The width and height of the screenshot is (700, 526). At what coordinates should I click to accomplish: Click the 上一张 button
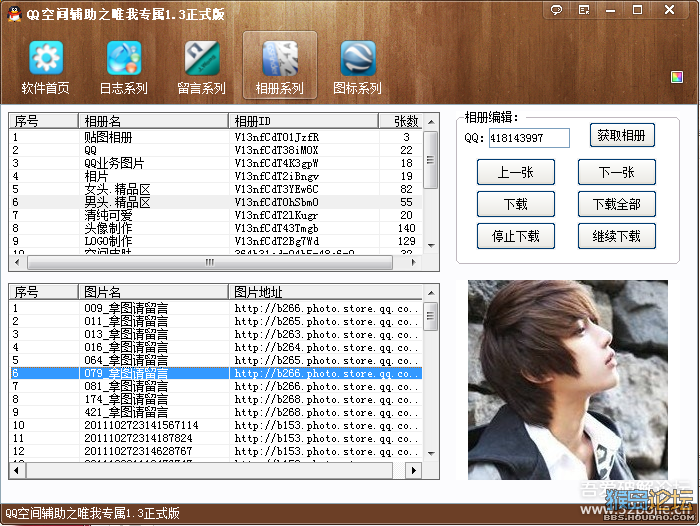[516, 172]
